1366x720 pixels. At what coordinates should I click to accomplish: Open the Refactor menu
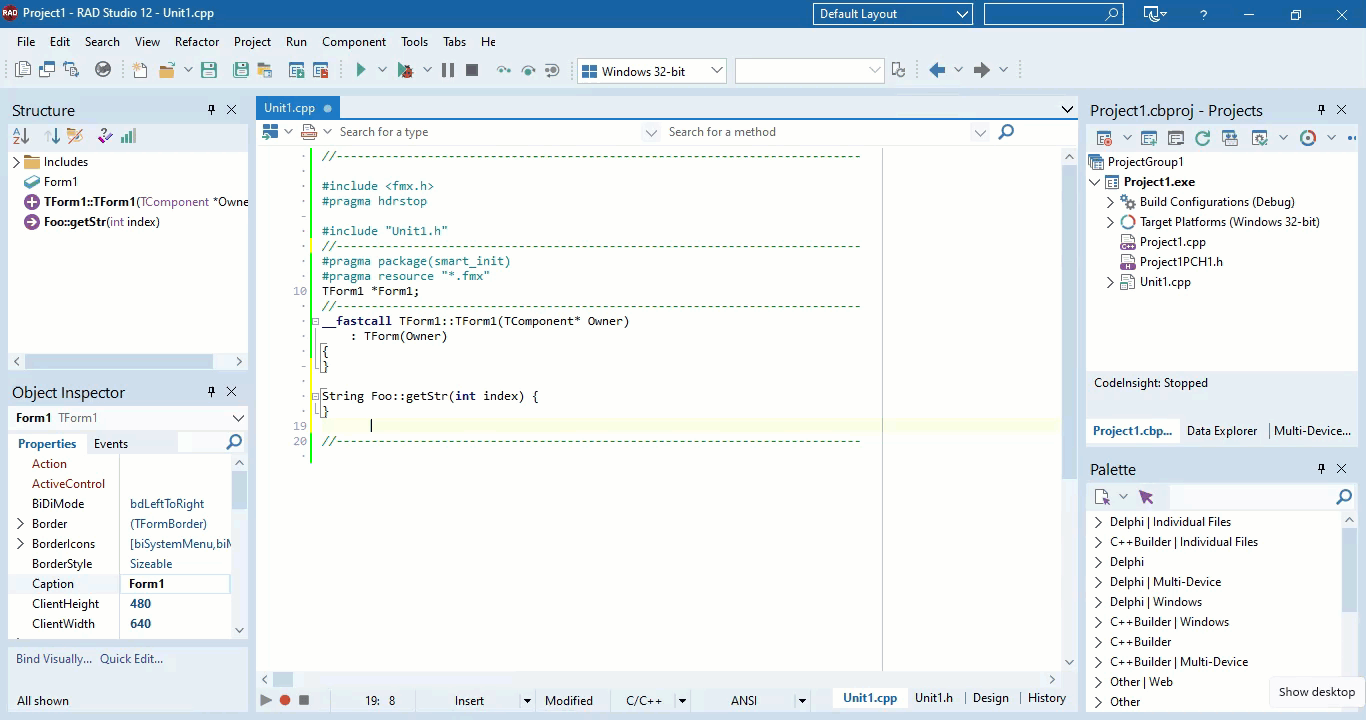tap(197, 42)
